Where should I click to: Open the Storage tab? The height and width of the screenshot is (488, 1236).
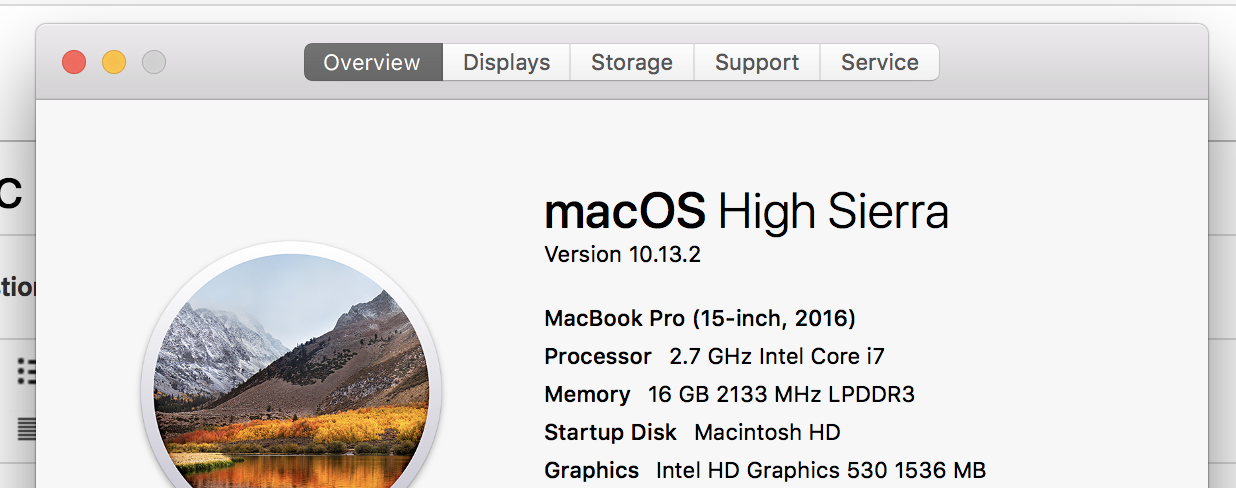pos(631,62)
